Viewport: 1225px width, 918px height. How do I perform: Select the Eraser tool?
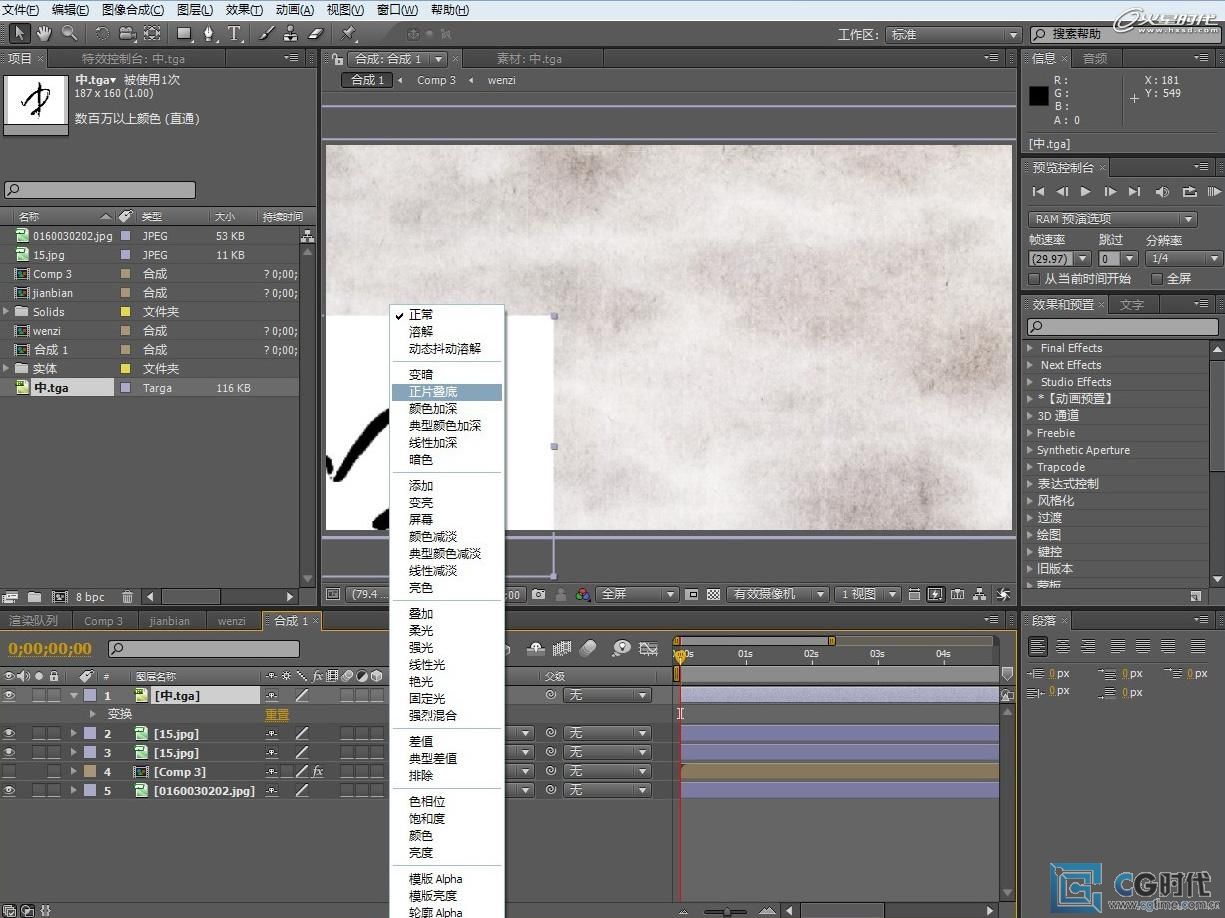[x=316, y=34]
